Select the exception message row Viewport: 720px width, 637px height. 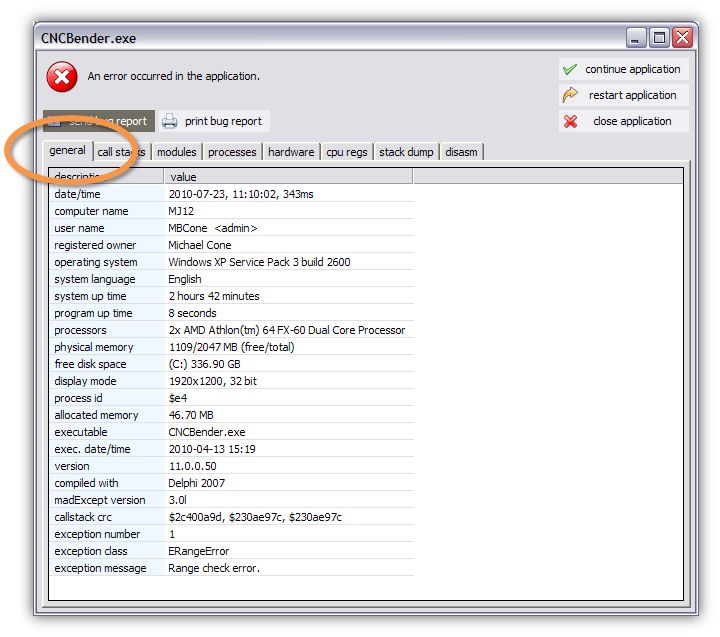(232, 568)
